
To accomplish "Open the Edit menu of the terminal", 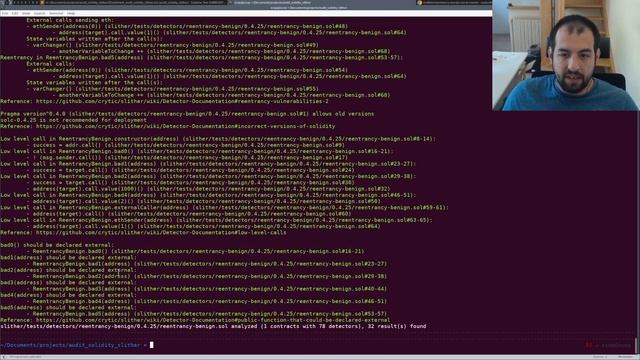I will point(15,13).
